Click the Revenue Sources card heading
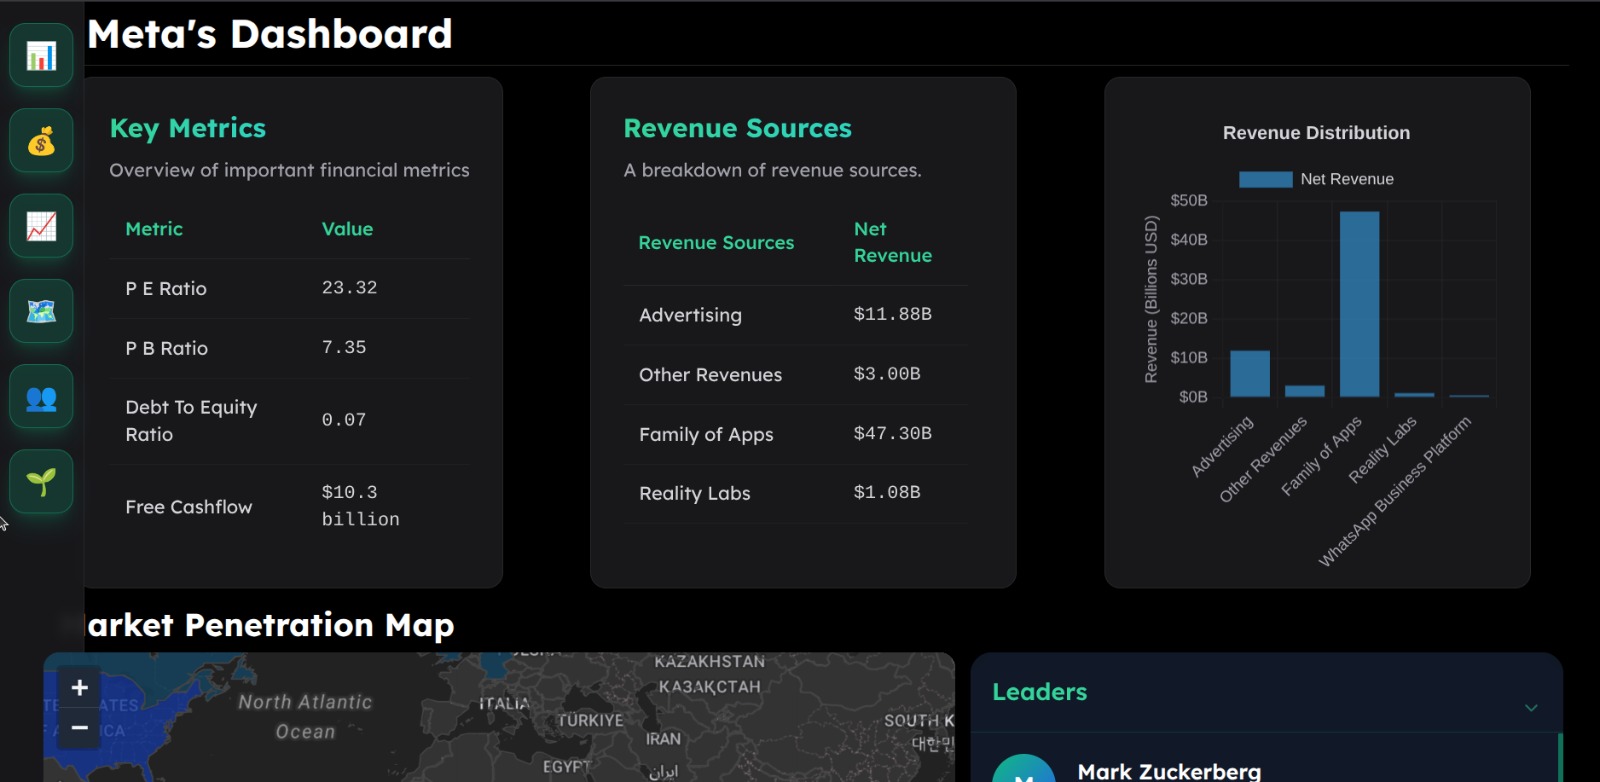This screenshot has width=1600, height=782. (737, 128)
